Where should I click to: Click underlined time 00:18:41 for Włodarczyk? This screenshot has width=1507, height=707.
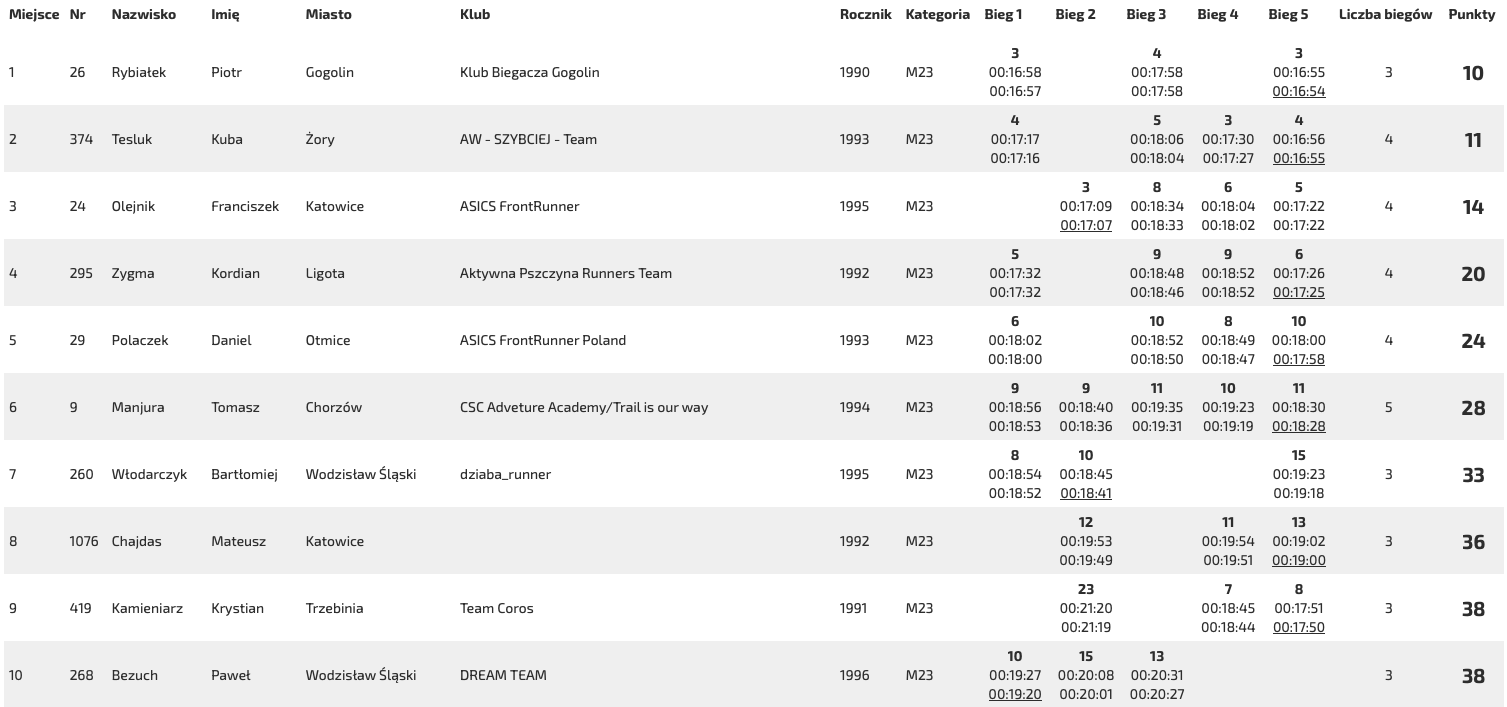(x=1086, y=494)
